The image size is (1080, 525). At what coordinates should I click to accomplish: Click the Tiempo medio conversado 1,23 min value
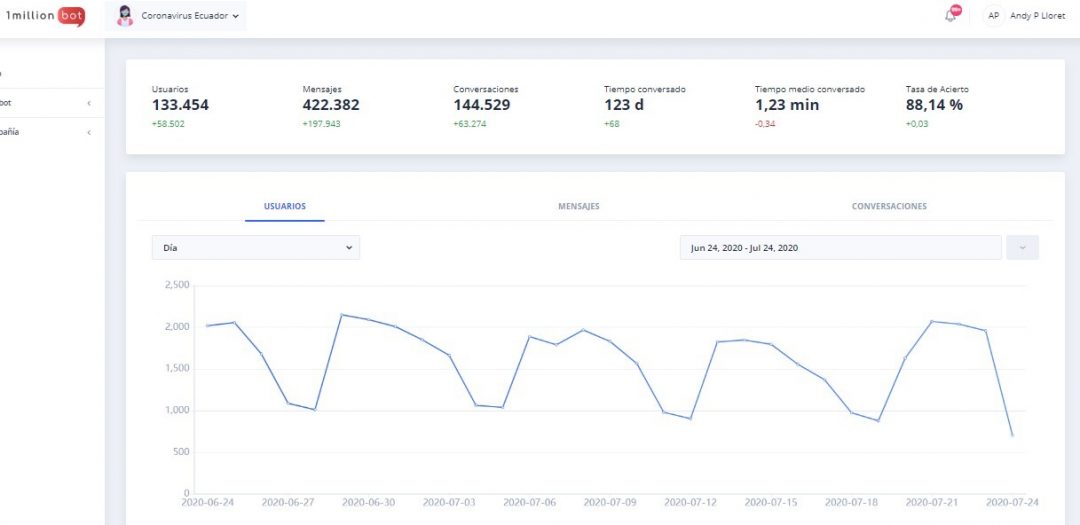(786, 105)
